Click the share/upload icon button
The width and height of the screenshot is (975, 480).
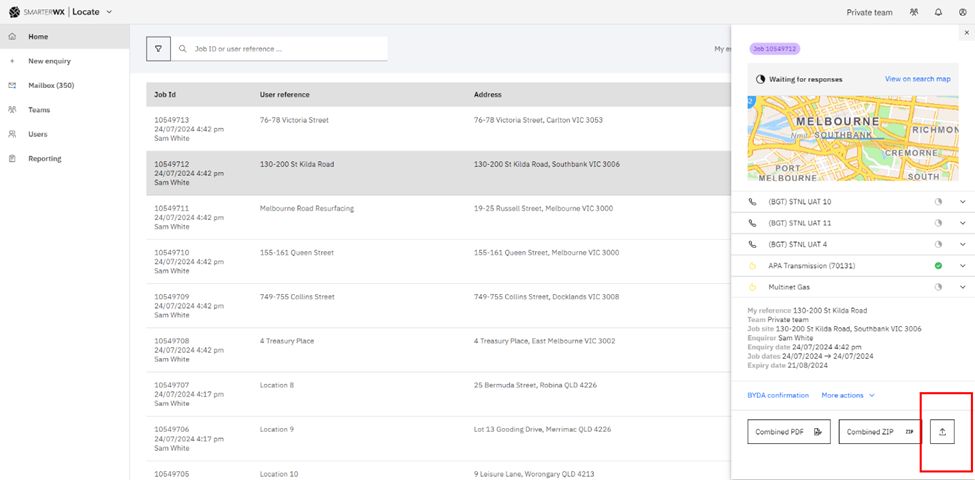[942, 432]
